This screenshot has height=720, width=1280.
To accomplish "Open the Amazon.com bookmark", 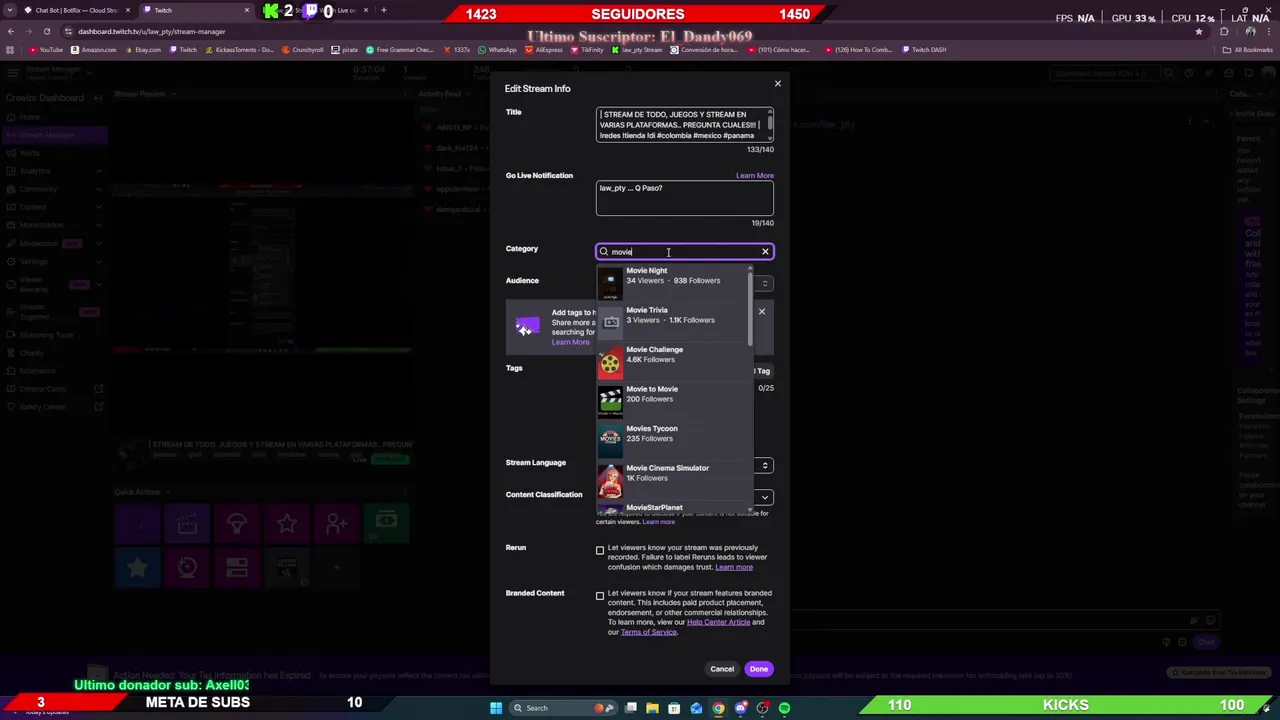I will click(x=93, y=50).
